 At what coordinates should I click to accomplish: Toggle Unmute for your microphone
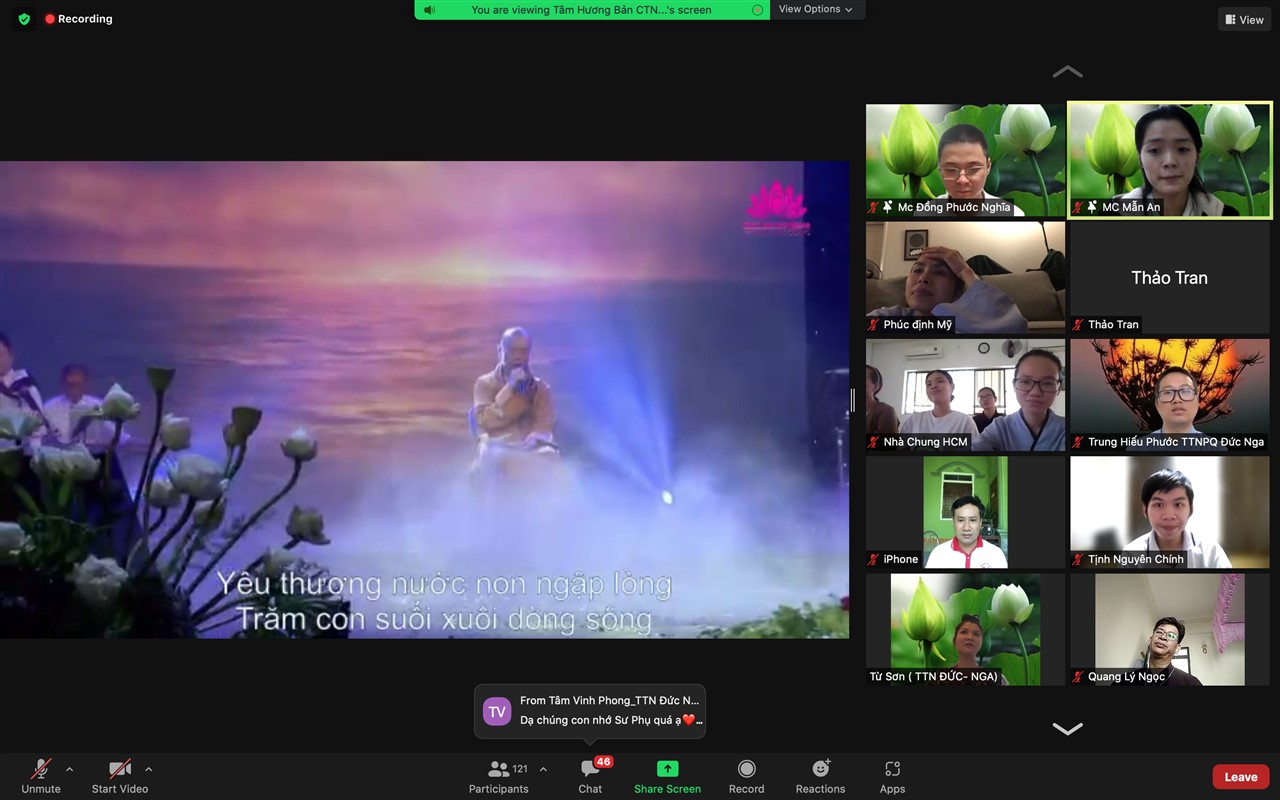(41, 776)
